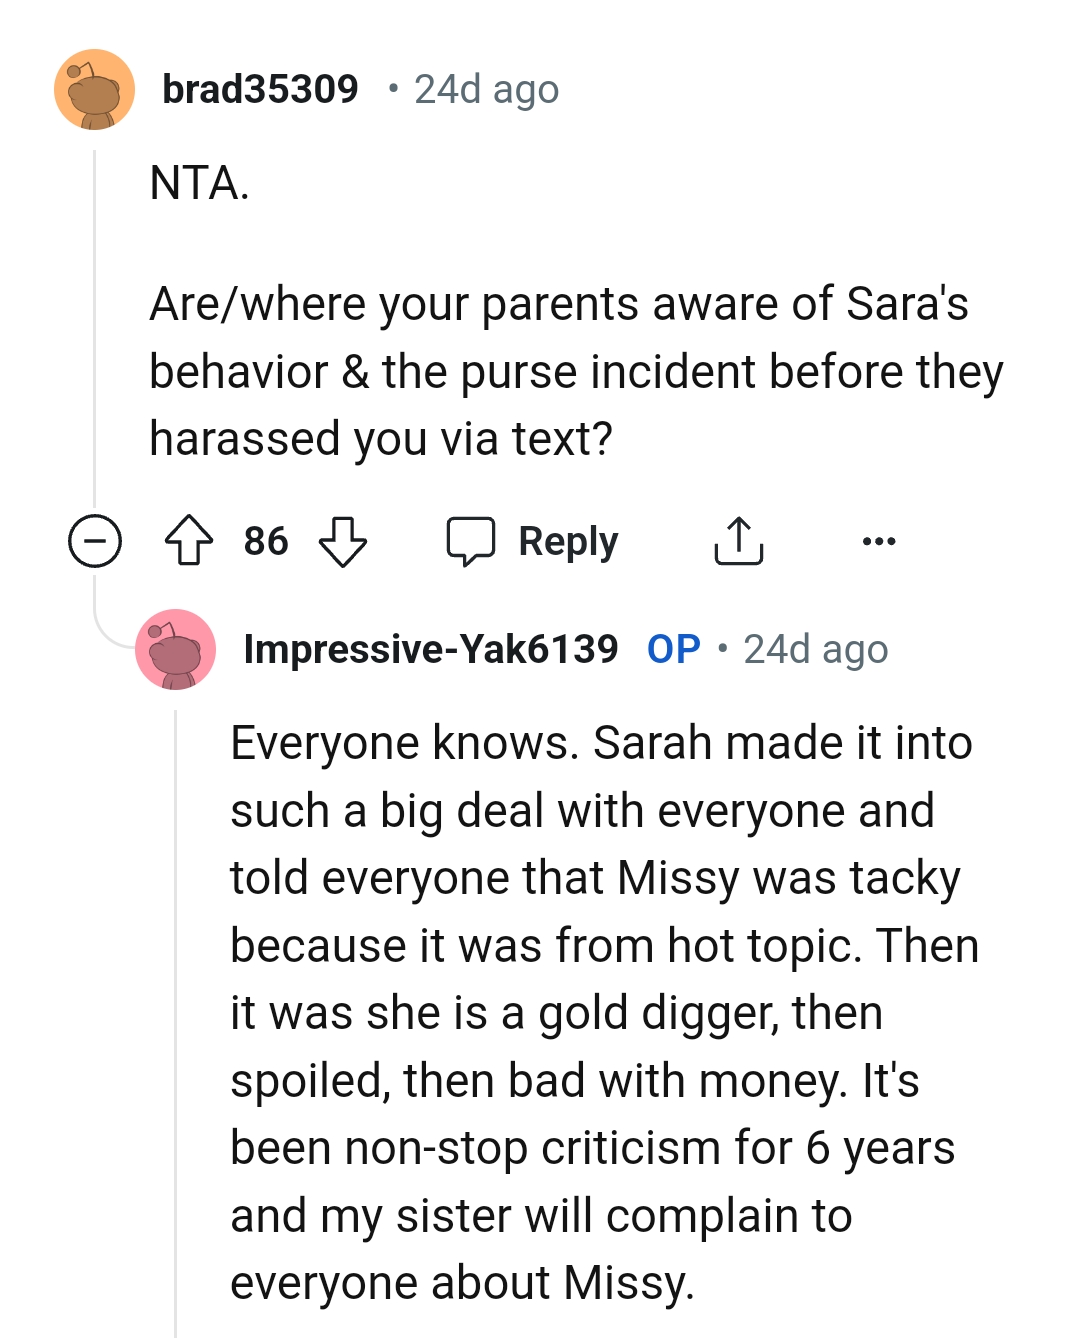Viewport: 1080px width, 1338px height.
Task: Click the 86 vote count
Action: [266, 541]
